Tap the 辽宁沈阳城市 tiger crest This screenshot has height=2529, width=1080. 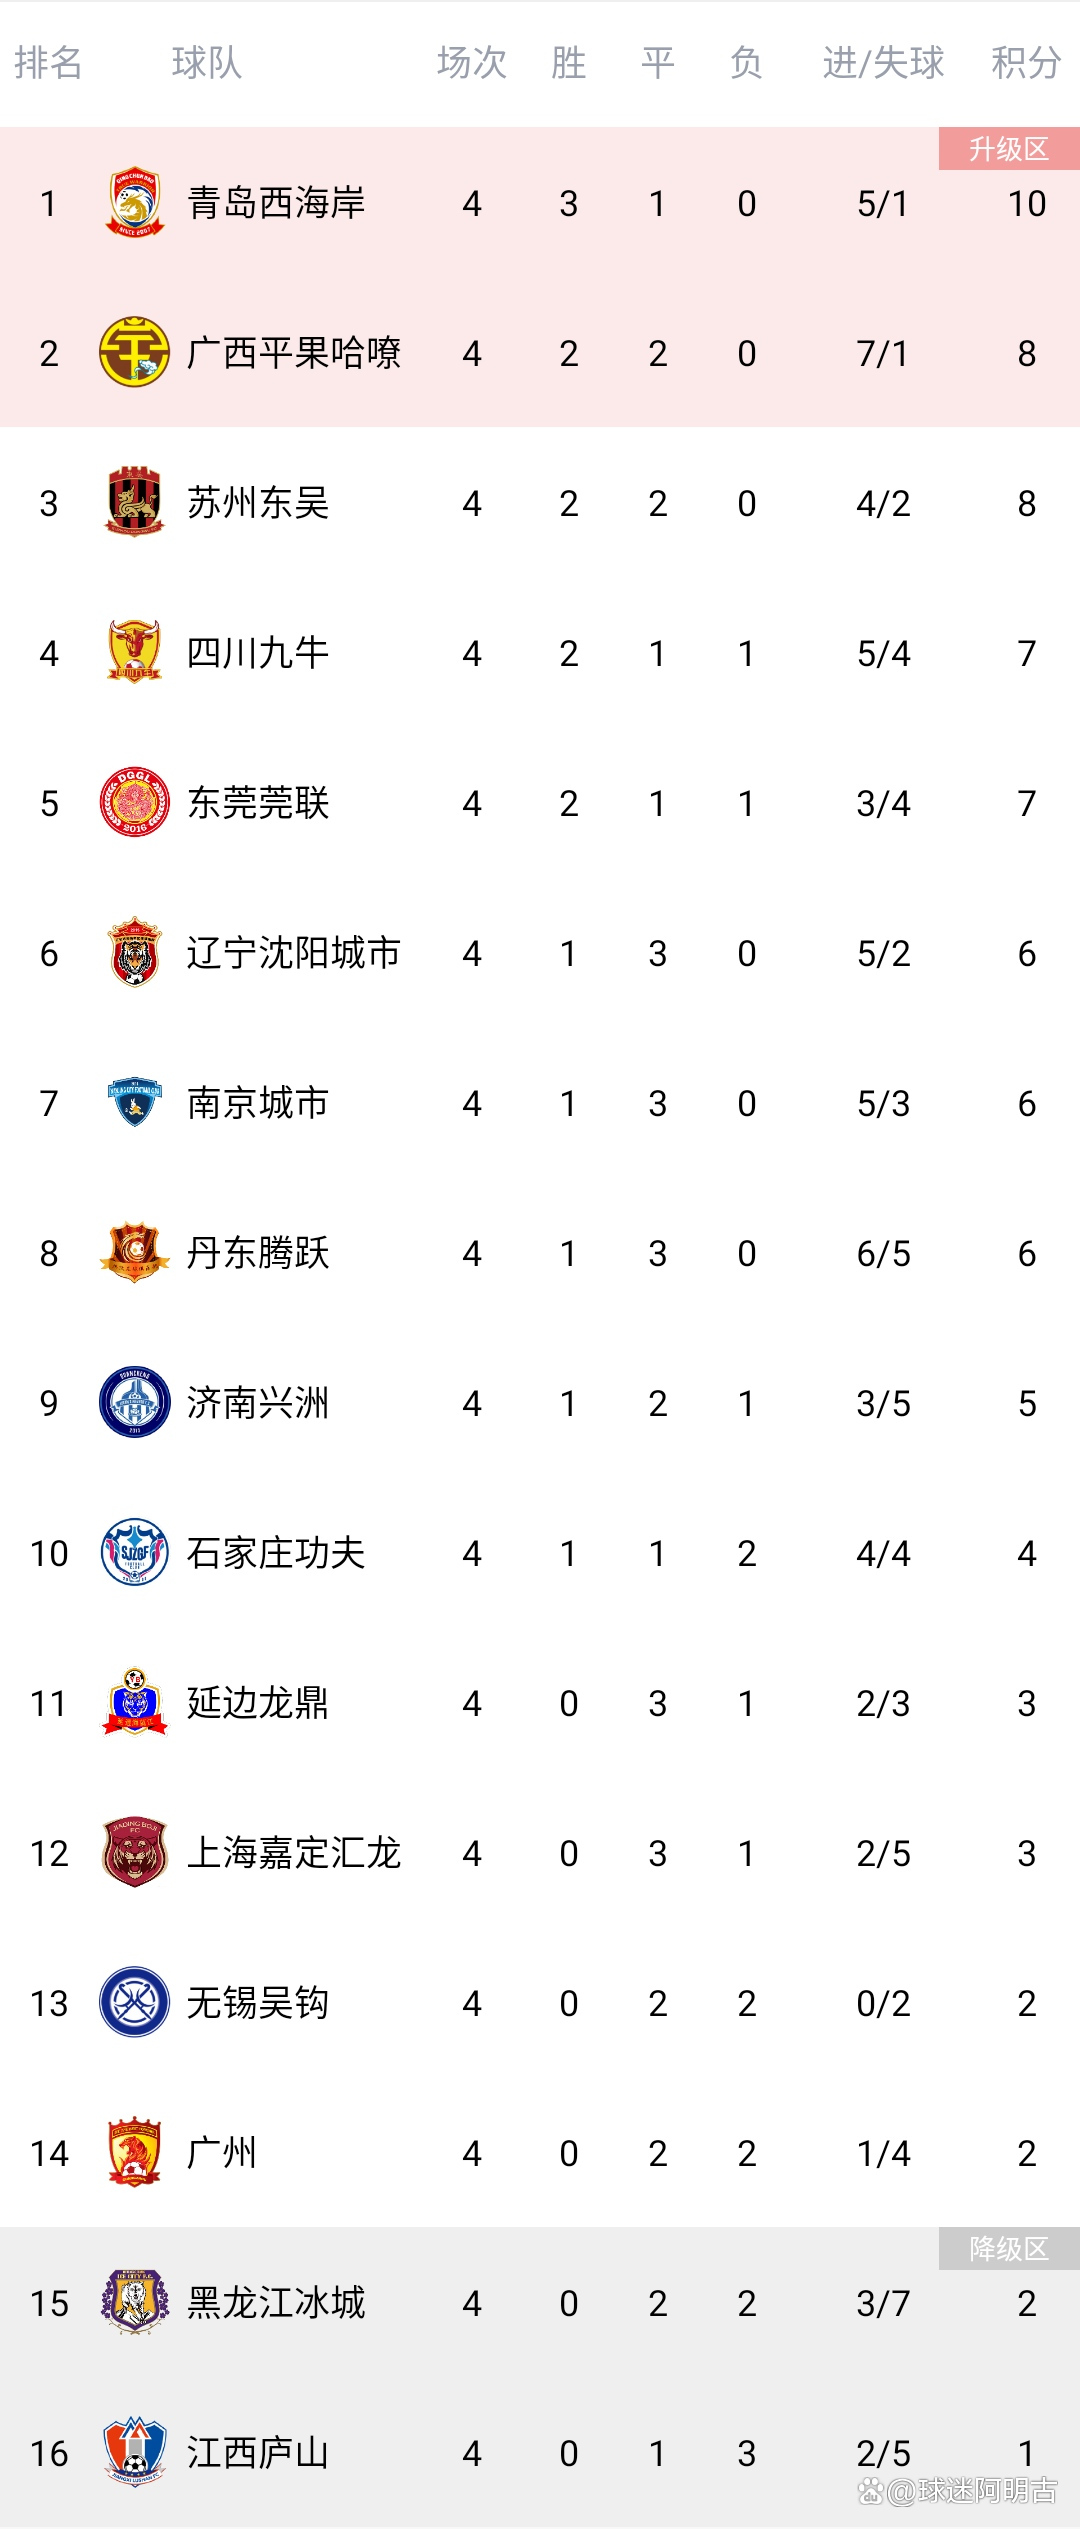click(x=134, y=952)
